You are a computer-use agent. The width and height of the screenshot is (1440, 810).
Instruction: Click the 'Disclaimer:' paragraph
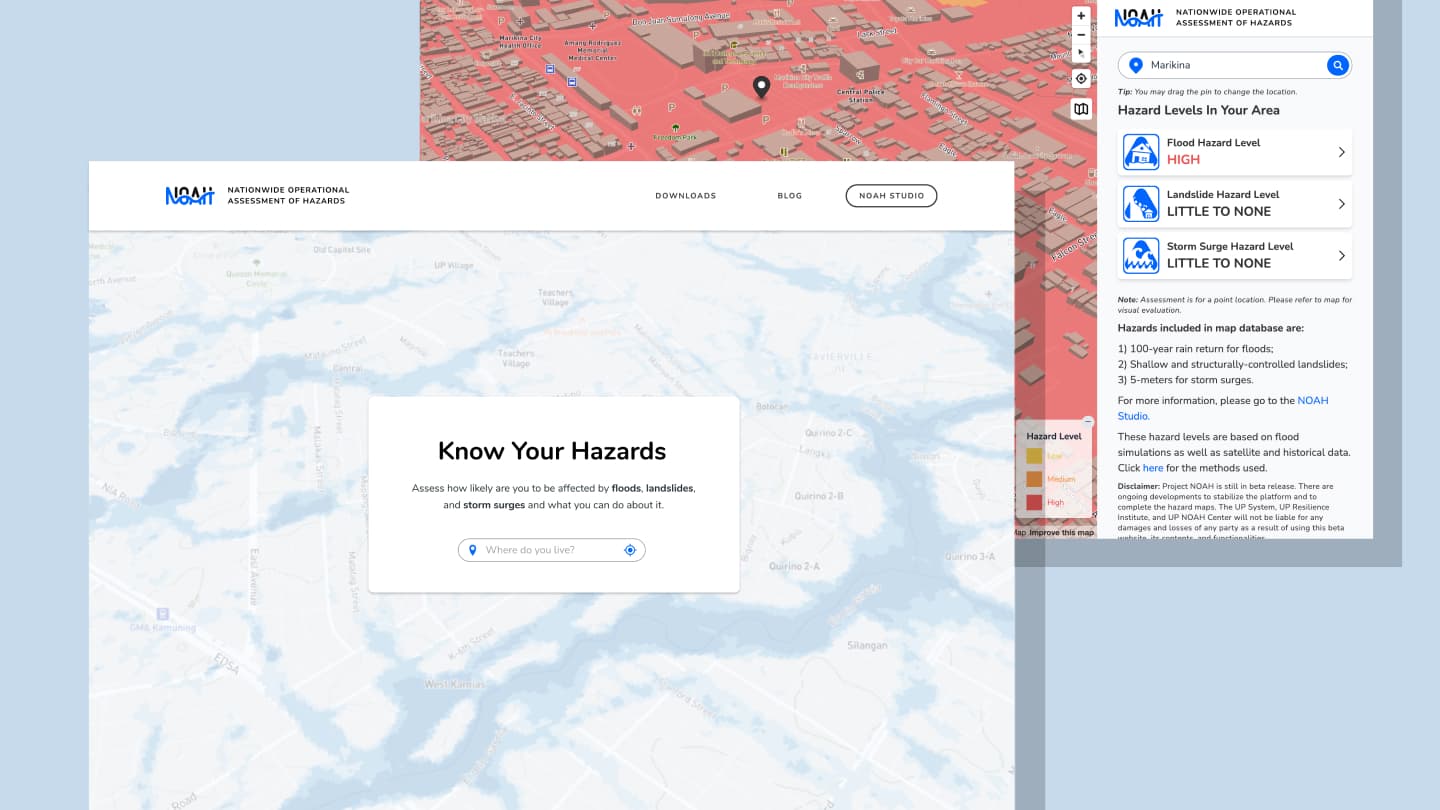point(1232,512)
